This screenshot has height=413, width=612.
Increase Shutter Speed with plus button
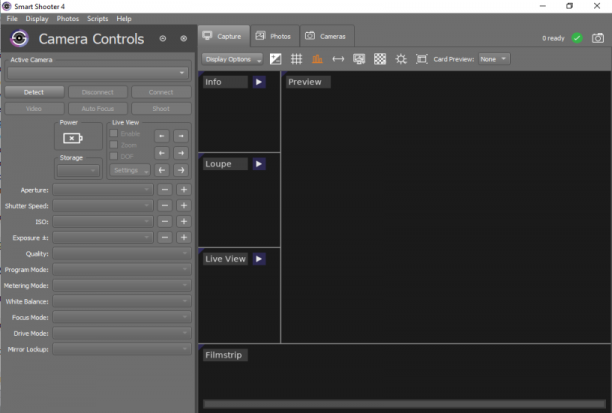(x=184, y=206)
